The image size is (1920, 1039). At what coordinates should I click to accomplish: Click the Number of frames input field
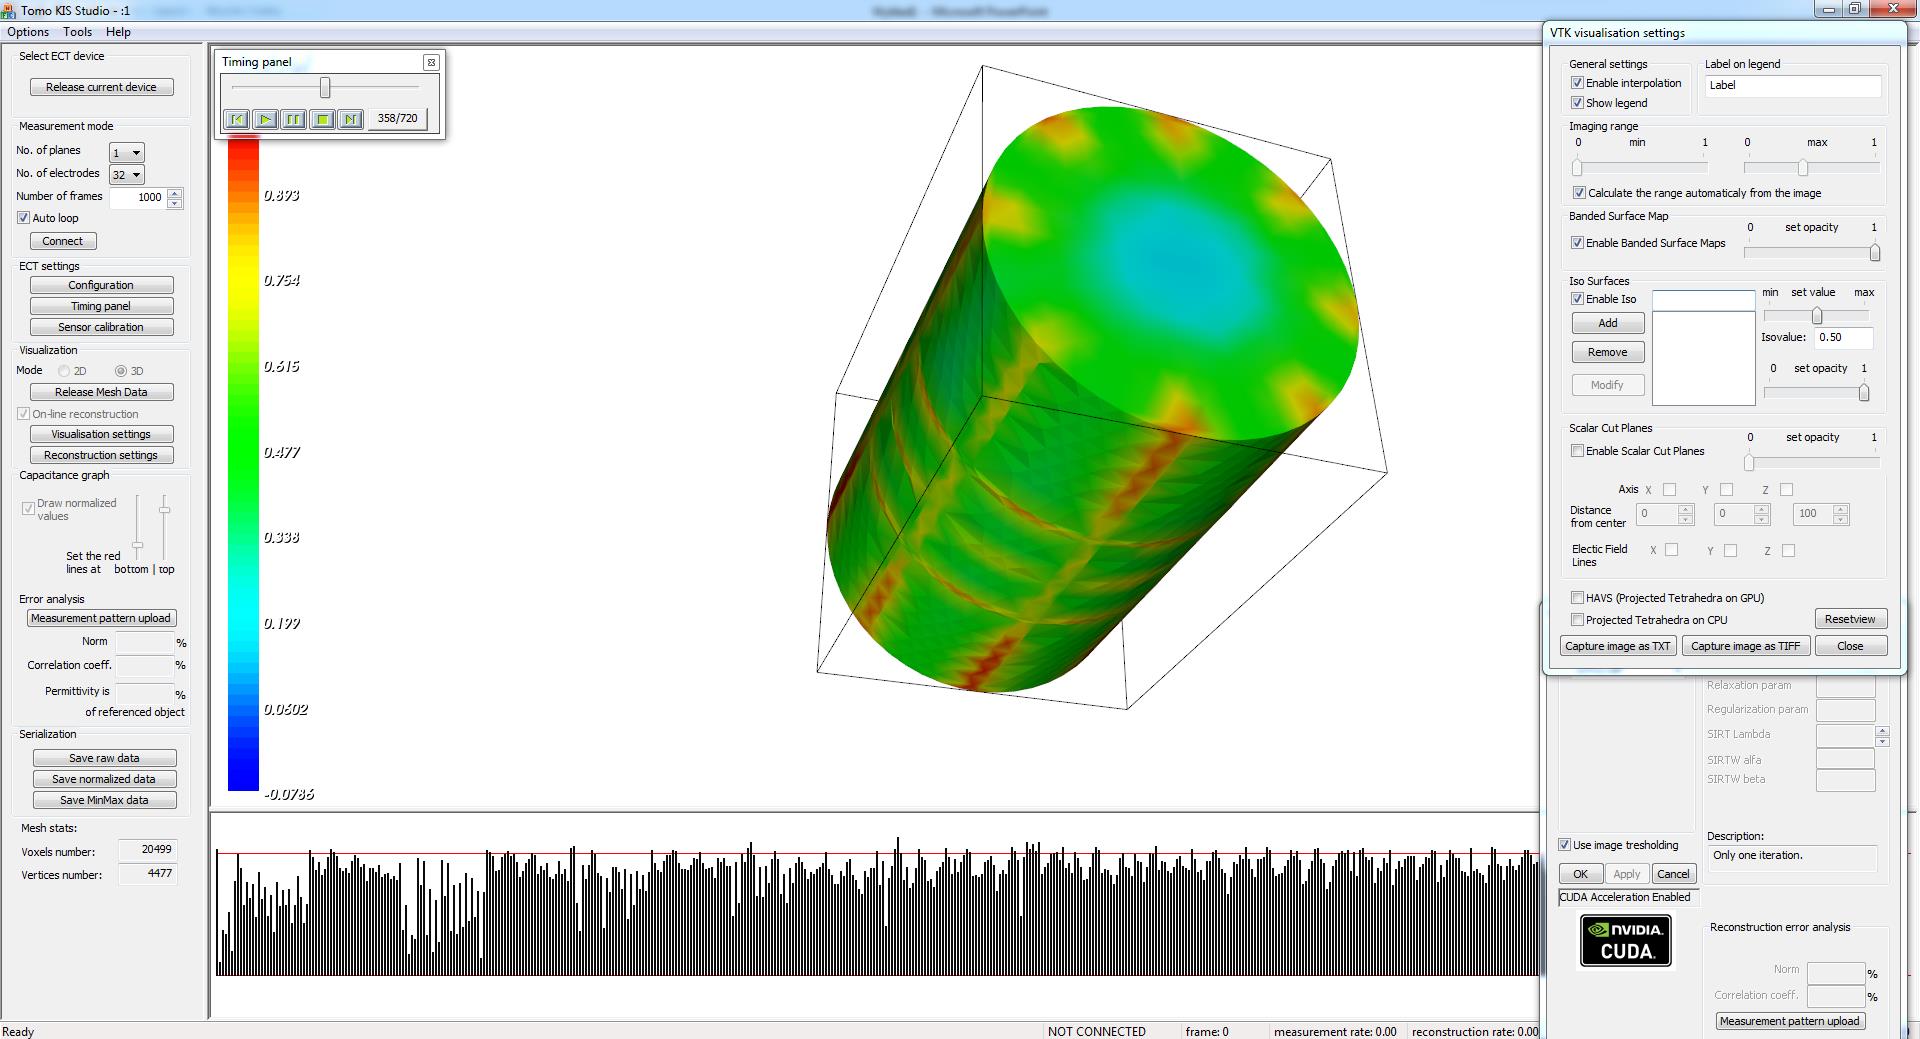pyautogui.click(x=138, y=197)
